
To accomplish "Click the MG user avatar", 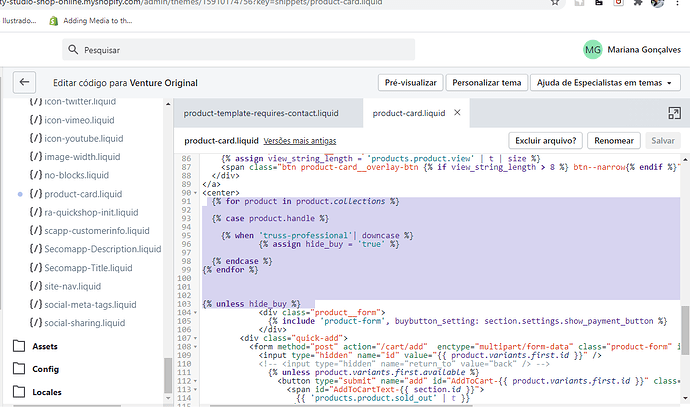I will (593, 49).
